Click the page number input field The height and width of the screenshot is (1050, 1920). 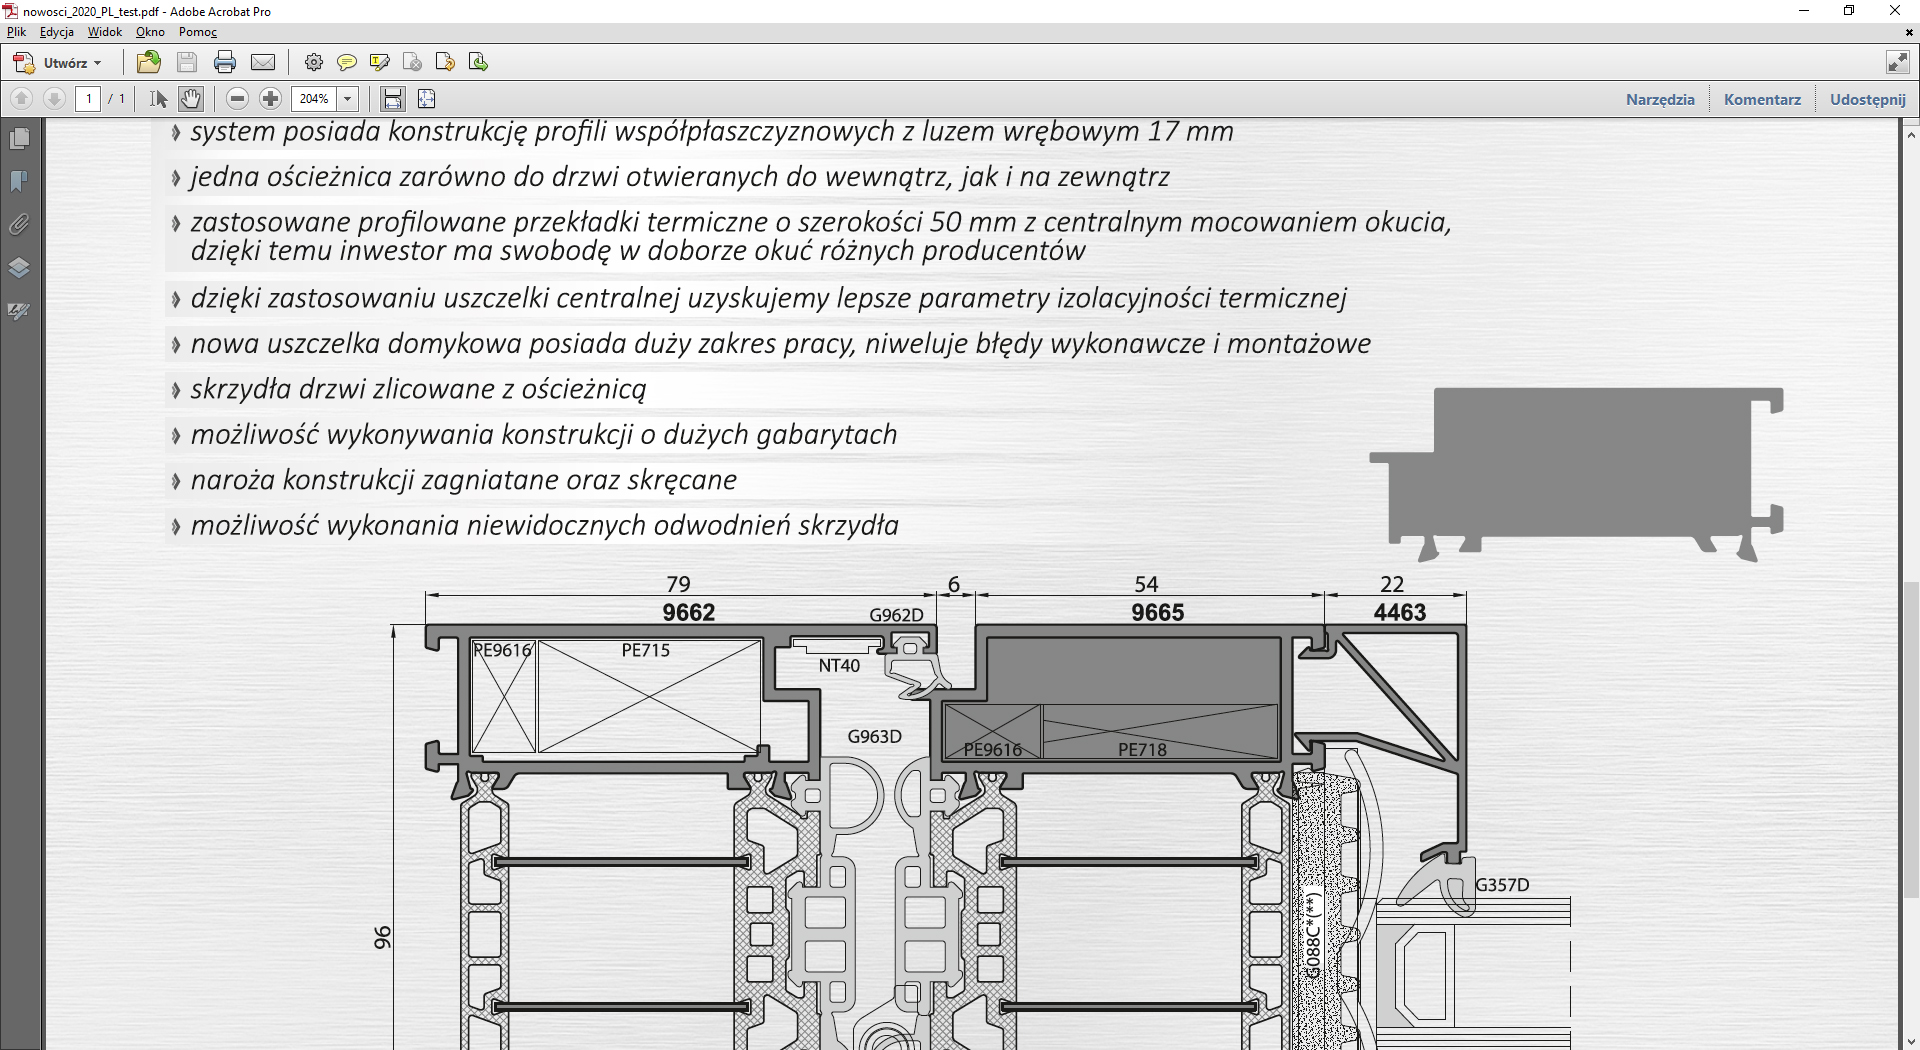pos(89,98)
